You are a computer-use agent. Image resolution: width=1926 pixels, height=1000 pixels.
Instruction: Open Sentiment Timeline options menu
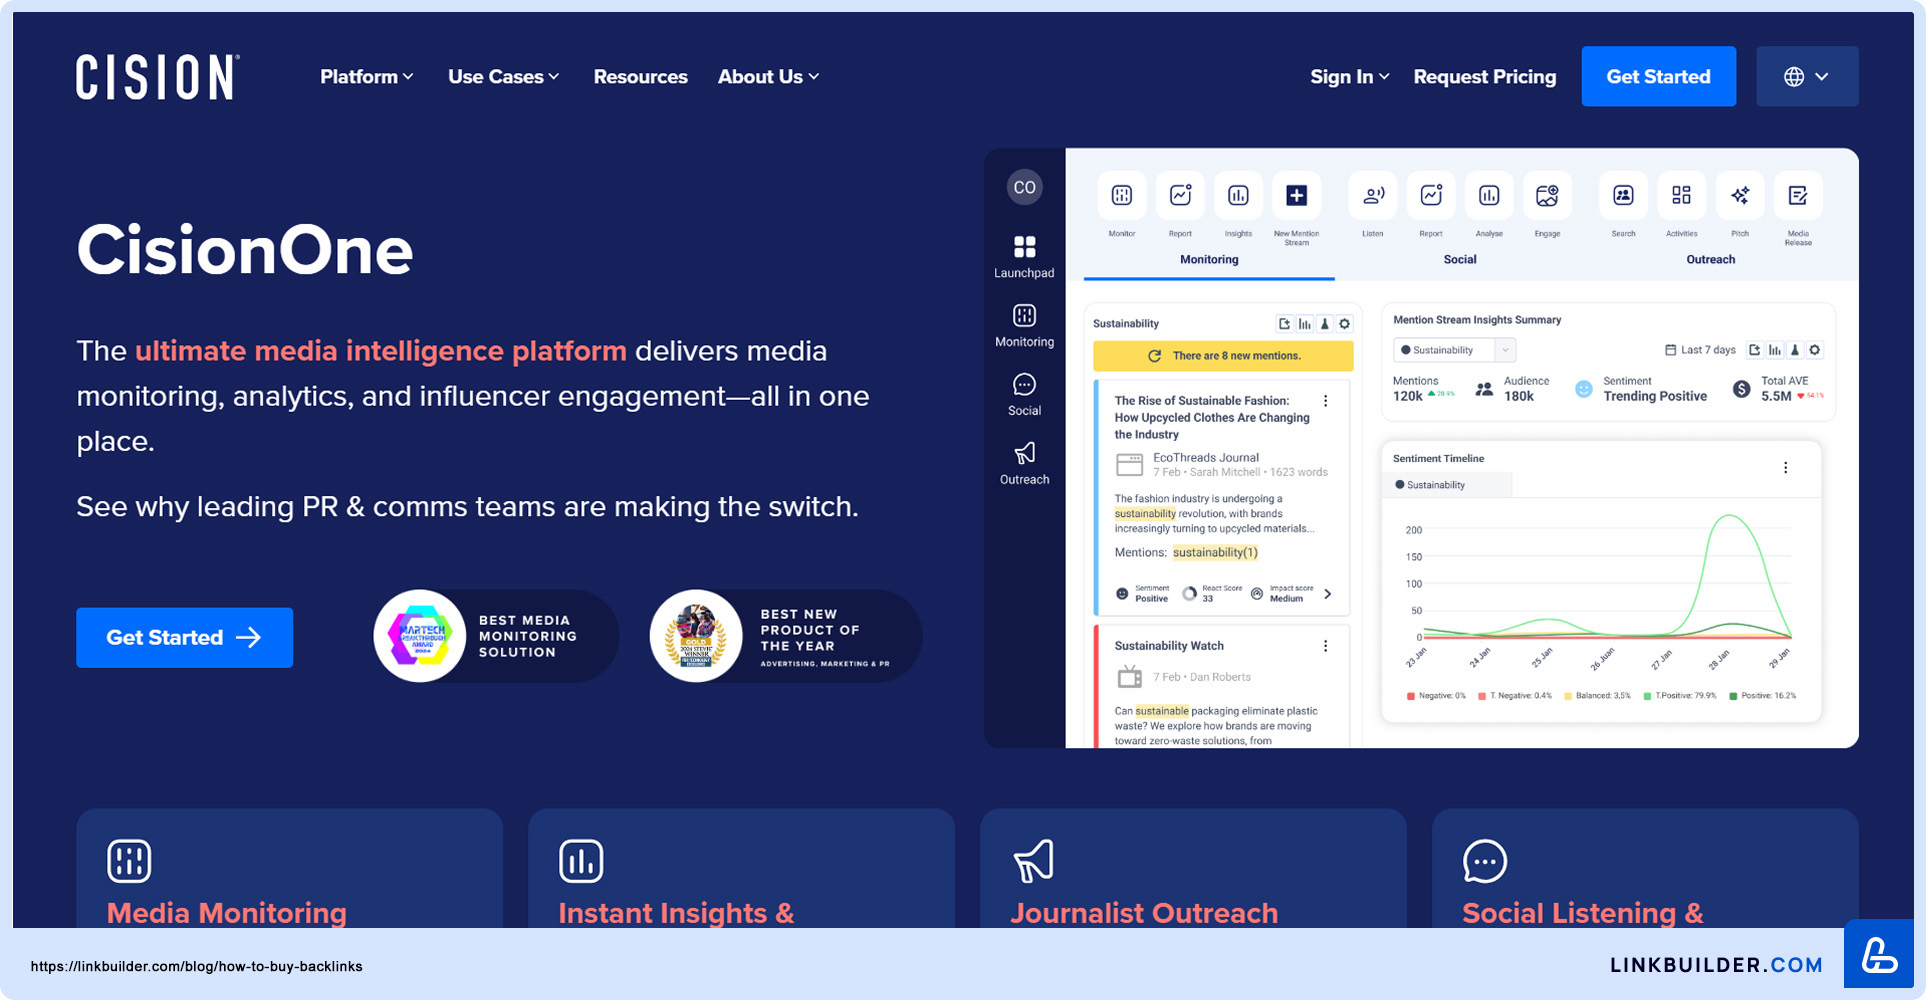(x=1786, y=468)
